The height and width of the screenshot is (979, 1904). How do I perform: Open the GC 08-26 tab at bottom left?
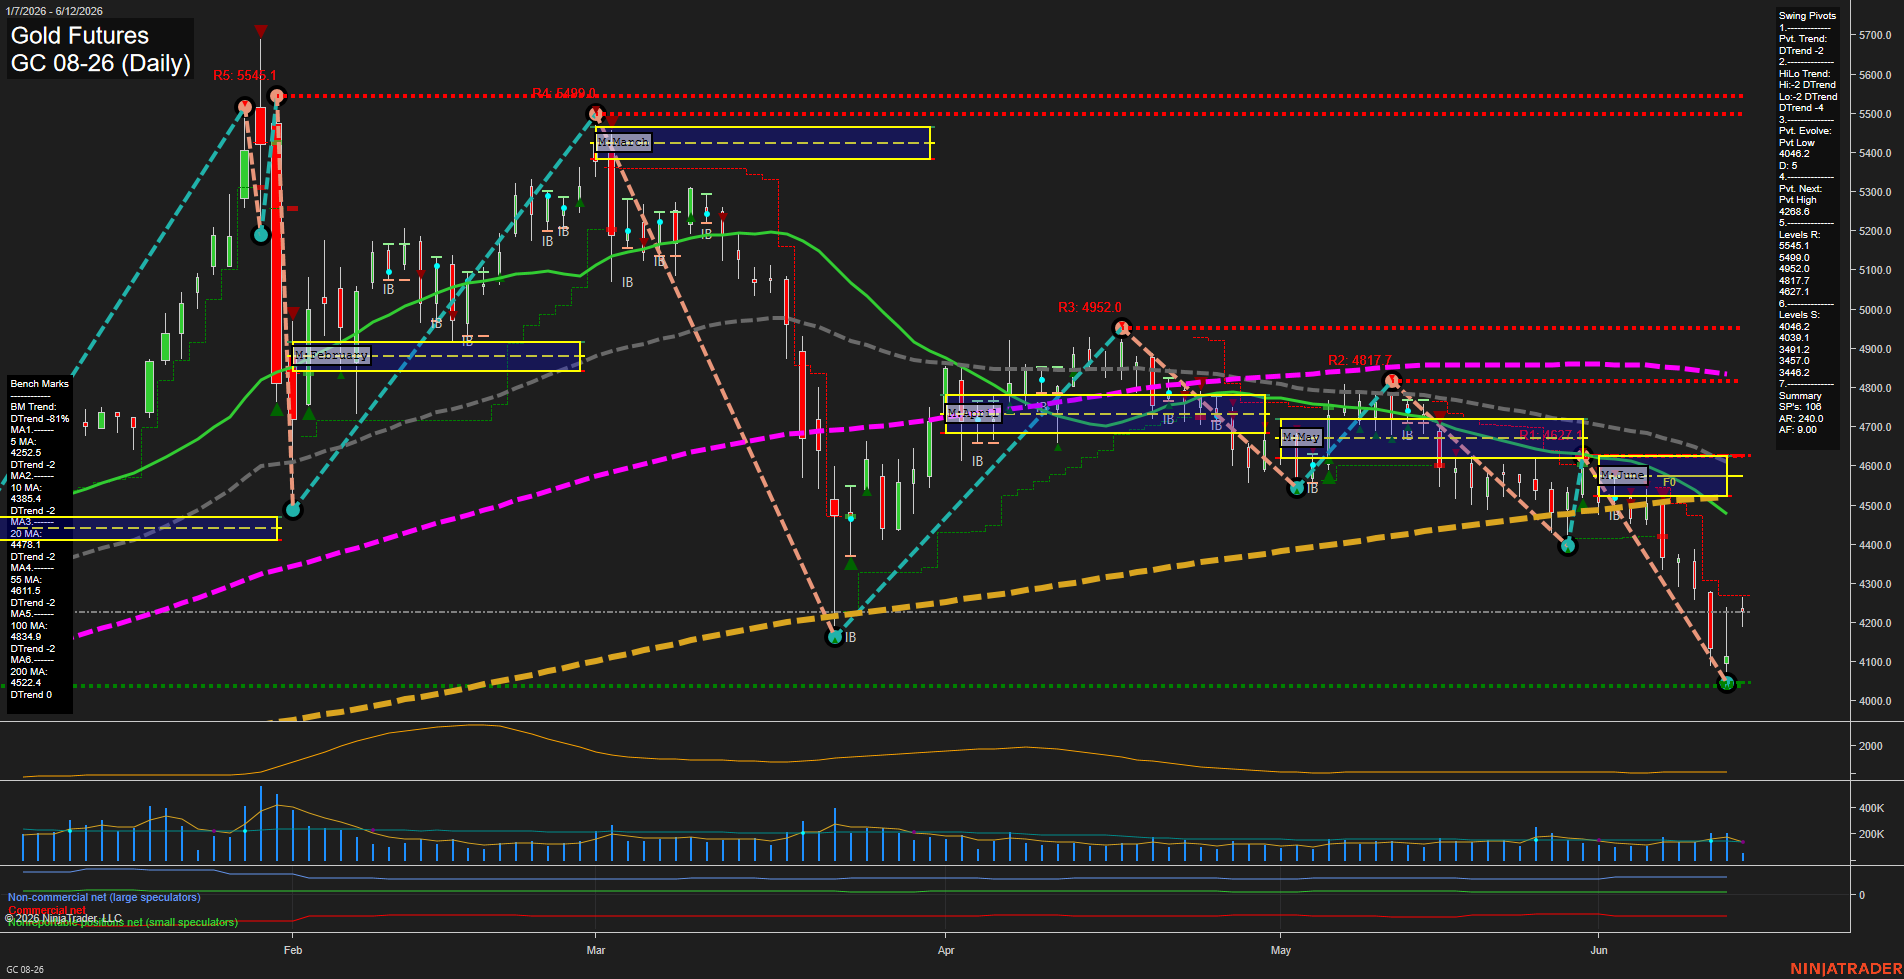tap(25, 969)
